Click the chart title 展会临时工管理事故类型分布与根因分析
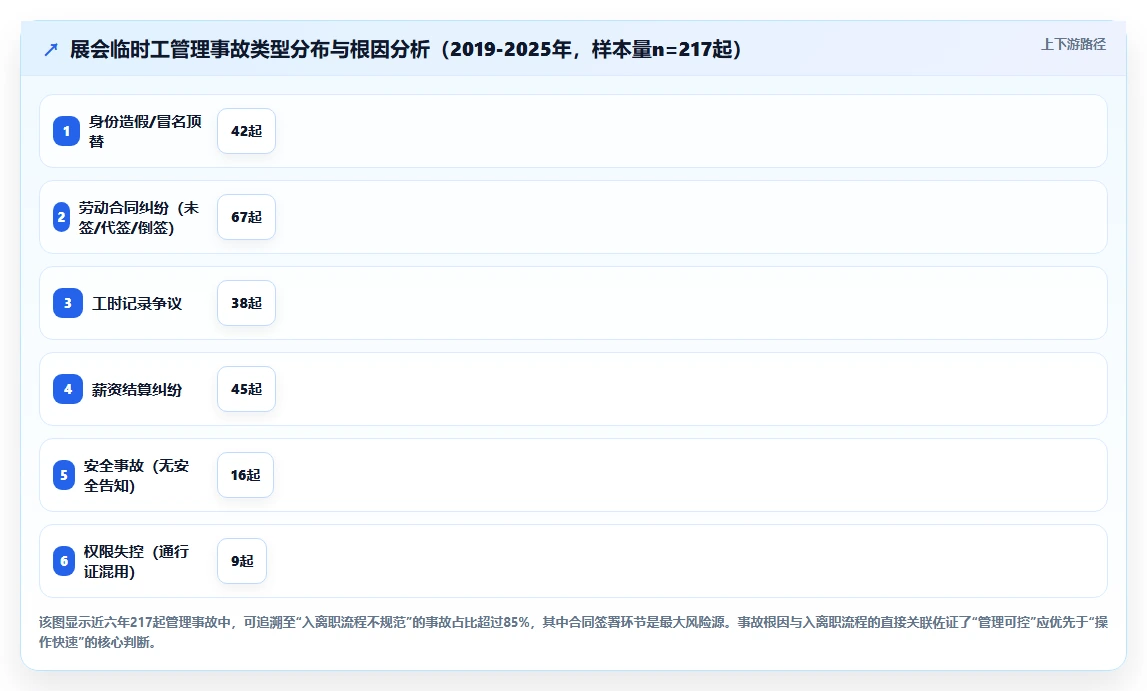The height and width of the screenshot is (691, 1147). (406, 49)
